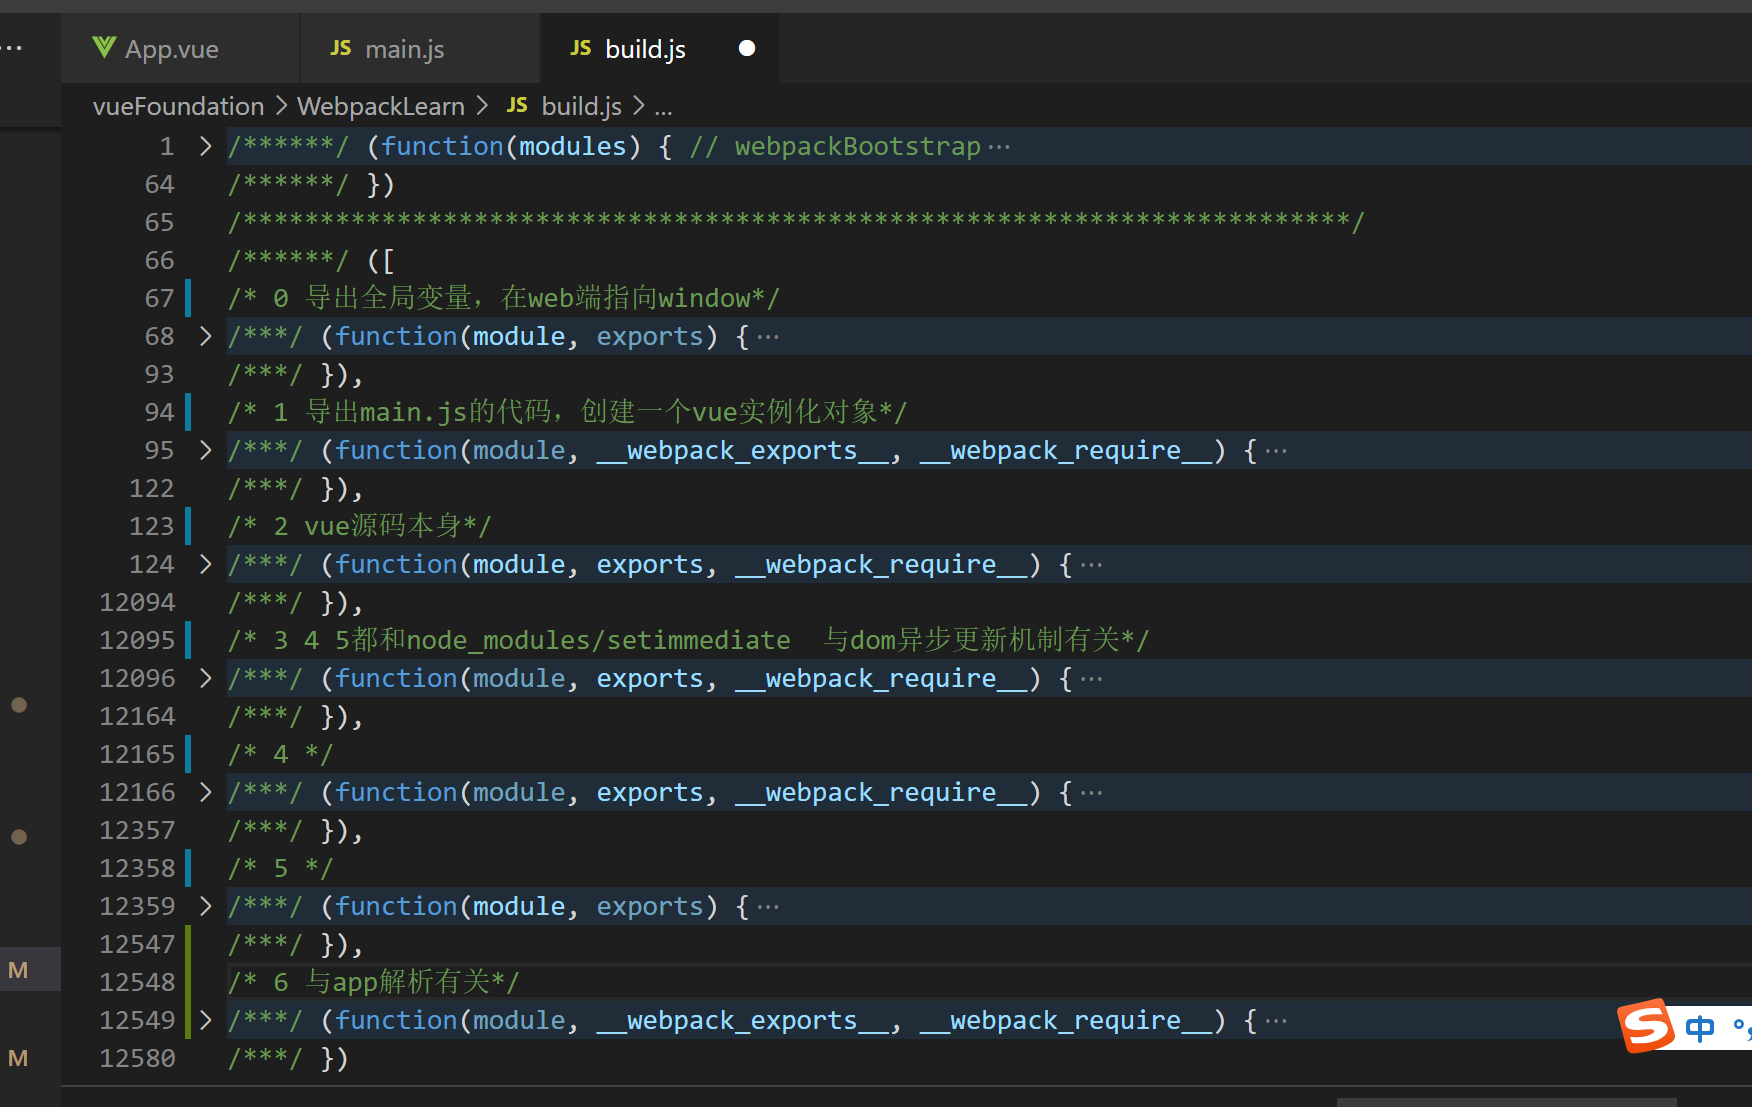The width and height of the screenshot is (1752, 1107).
Task: Click '/* 4 */' comment on line 12165
Action: pyautogui.click(x=280, y=754)
